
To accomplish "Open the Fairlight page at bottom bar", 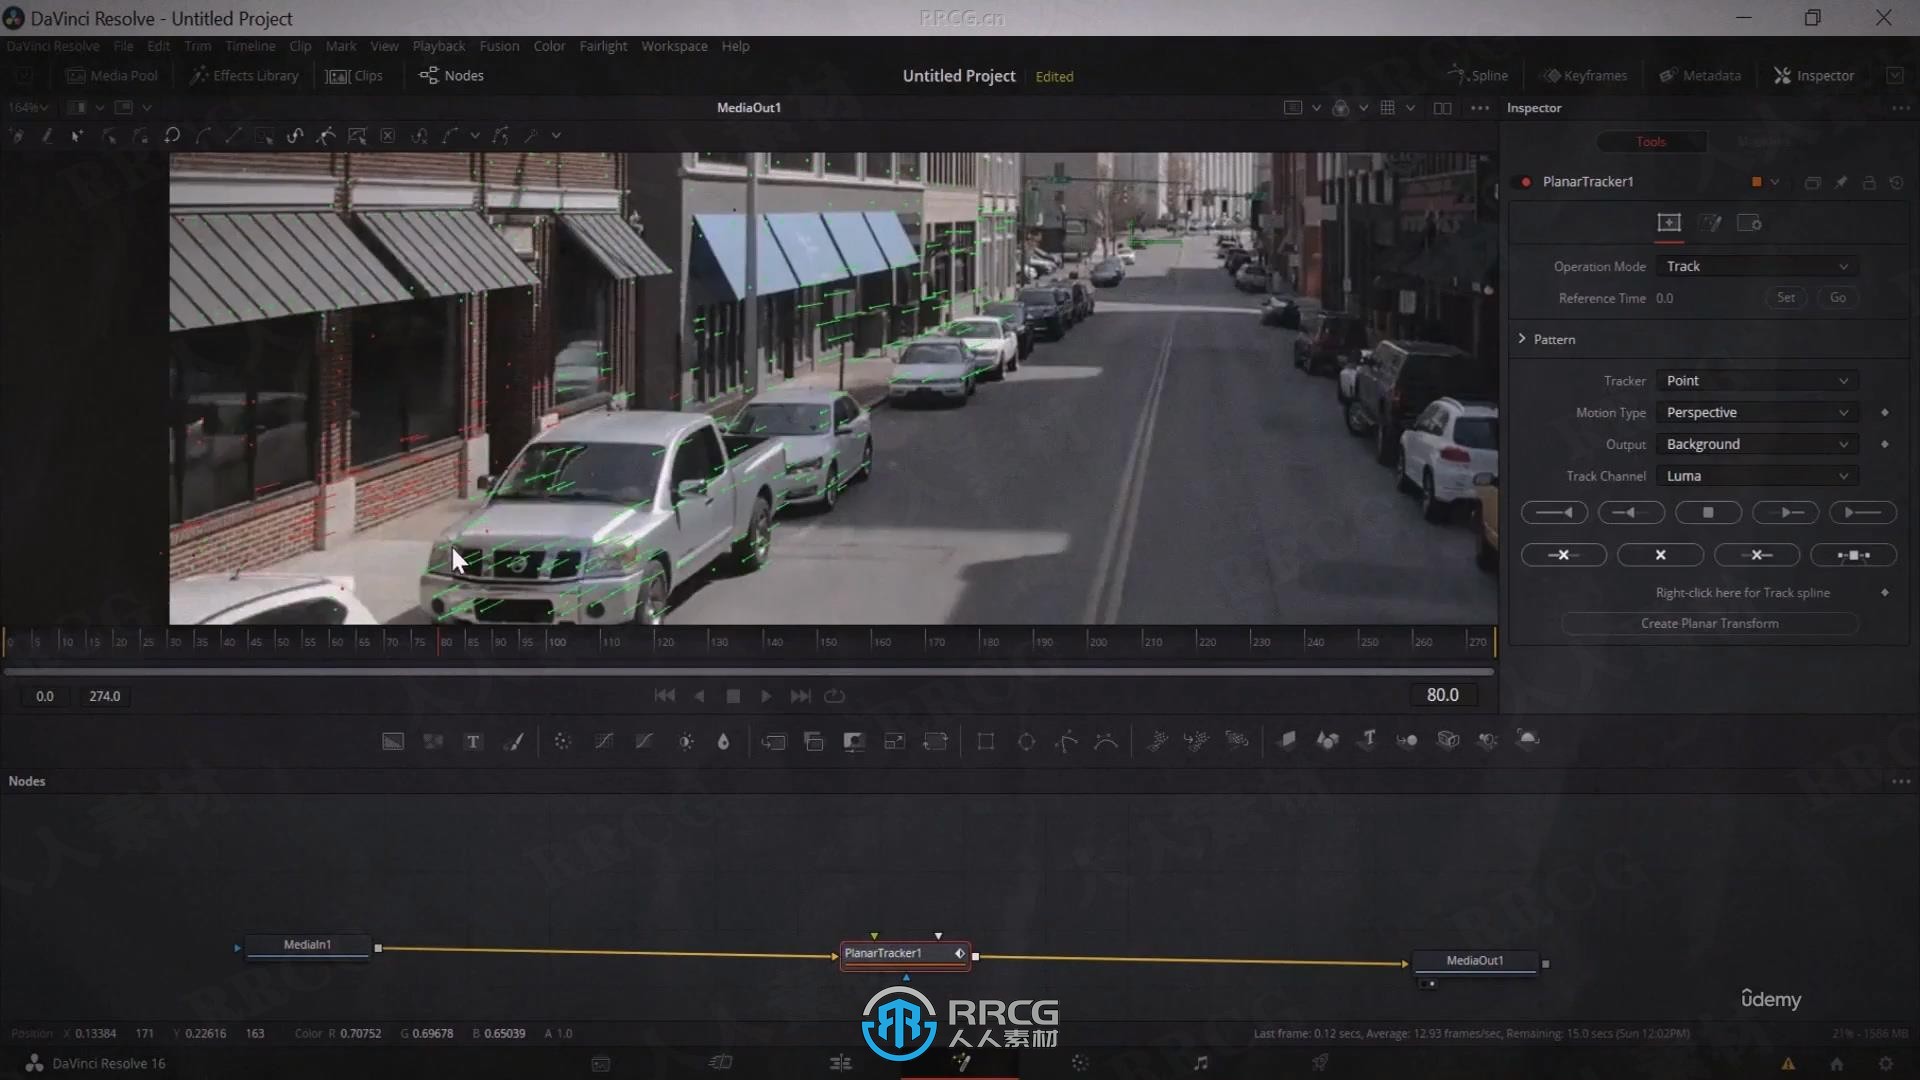I will (1200, 1063).
